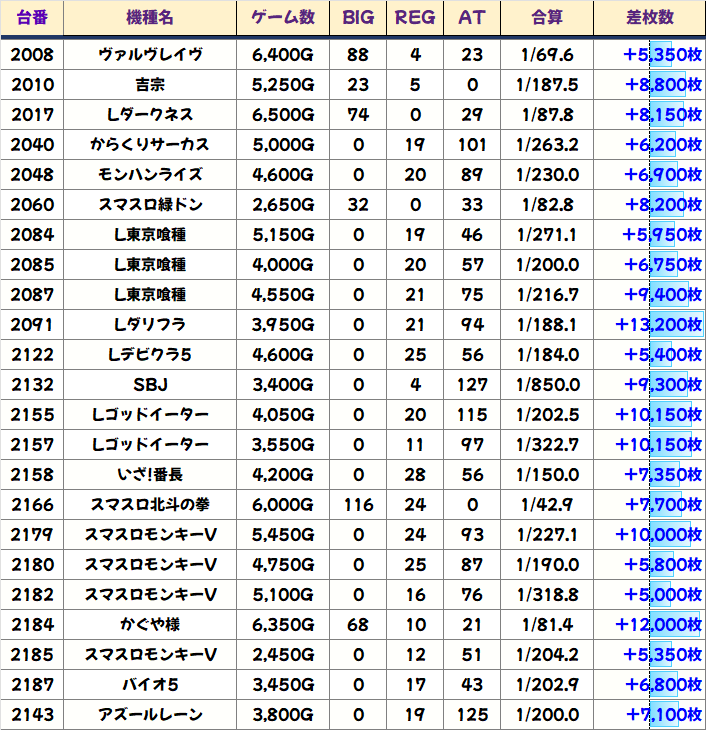The image size is (706, 730).
Task: Click the +13,200枚 difference value
Action: tap(658, 324)
